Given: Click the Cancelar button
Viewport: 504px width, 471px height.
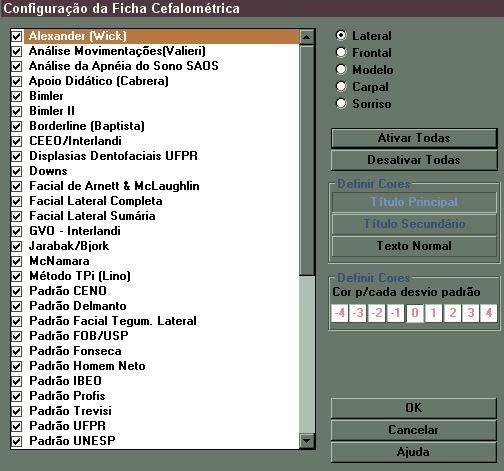Looking at the screenshot, I should tap(414, 430).
